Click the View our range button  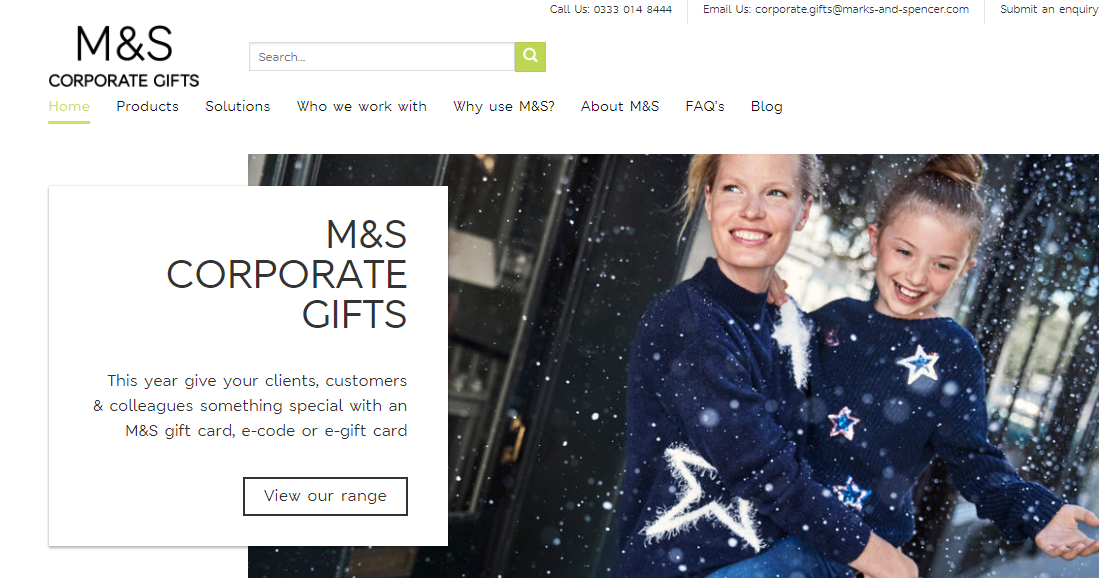click(325, 496)
